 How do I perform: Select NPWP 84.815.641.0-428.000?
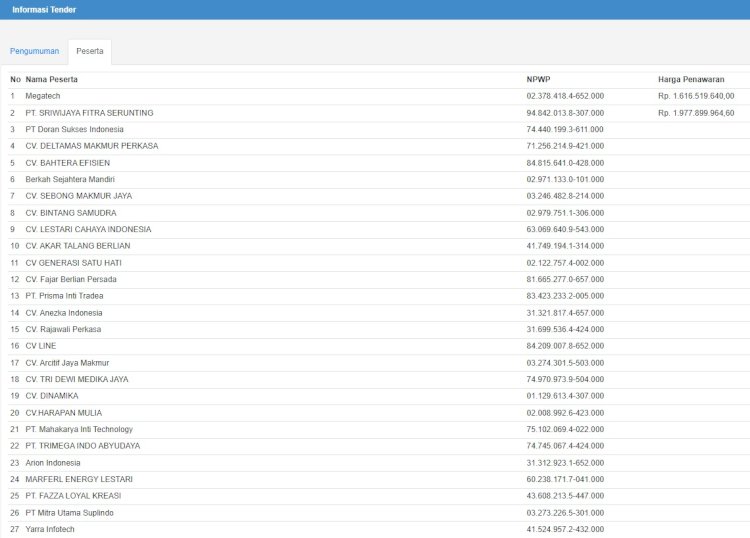coord(565,163)
